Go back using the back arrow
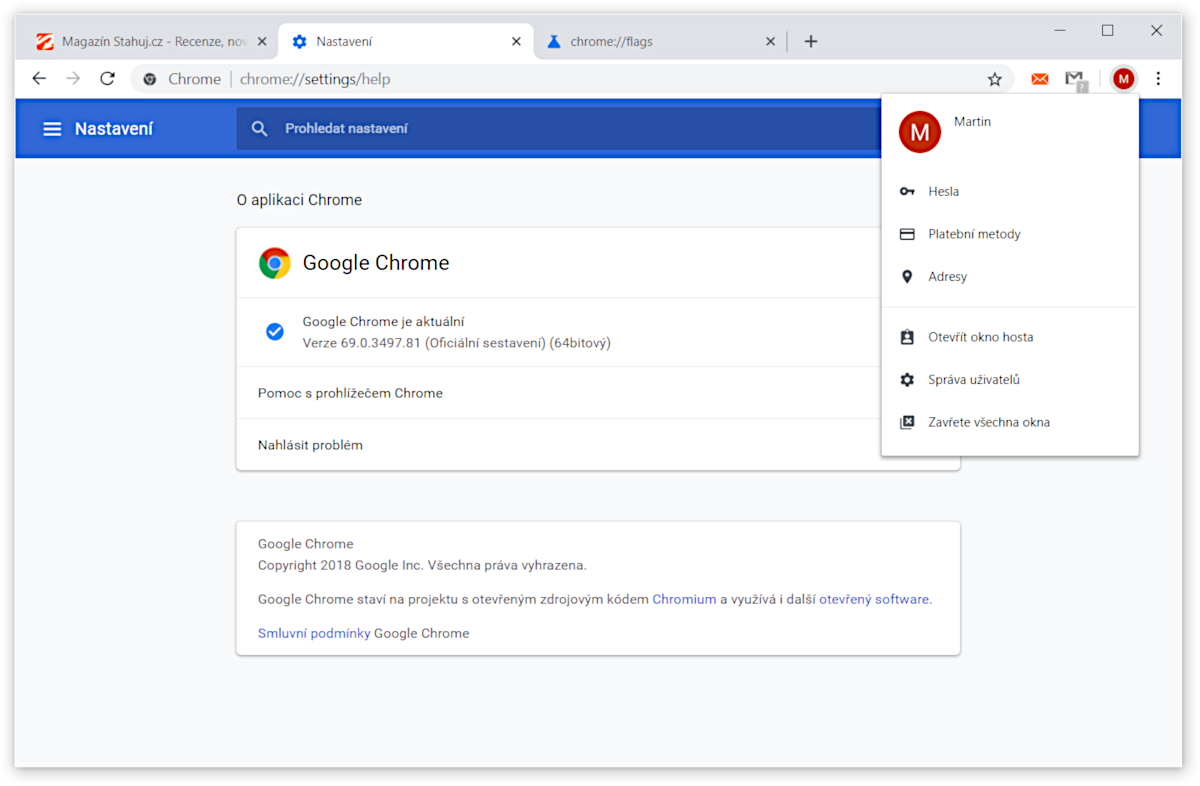The image size is (1200, 786). tap(39, 79)
